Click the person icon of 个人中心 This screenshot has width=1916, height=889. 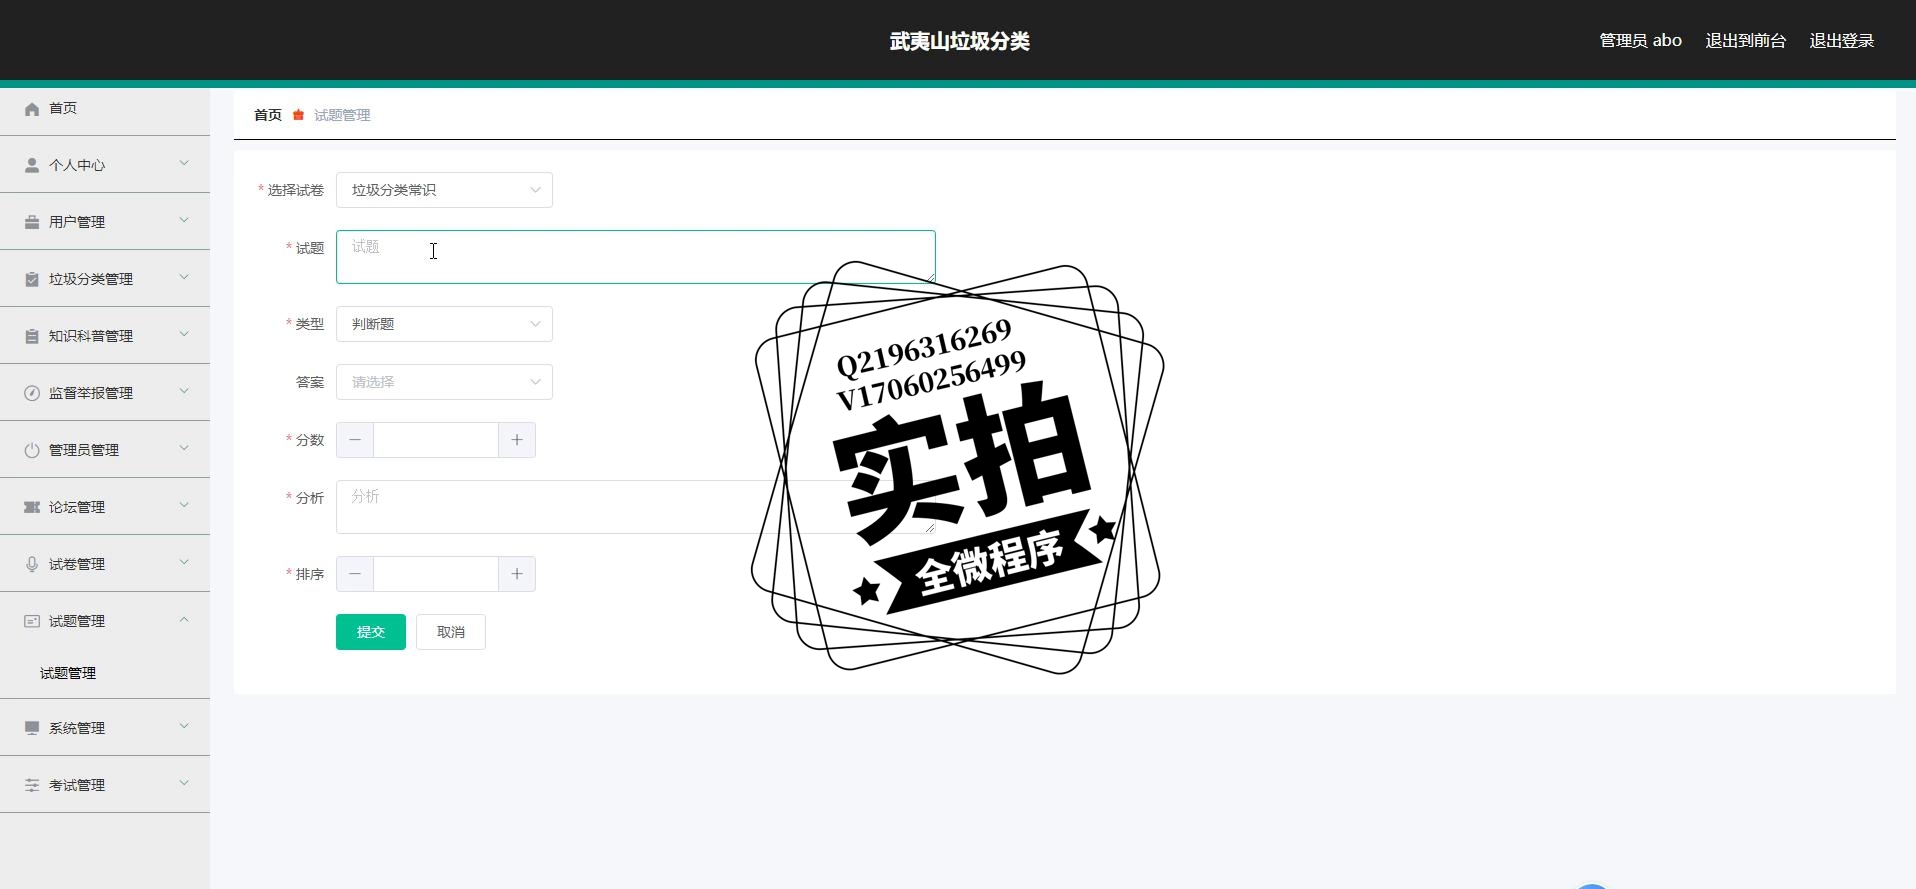[x=32, y=165]
